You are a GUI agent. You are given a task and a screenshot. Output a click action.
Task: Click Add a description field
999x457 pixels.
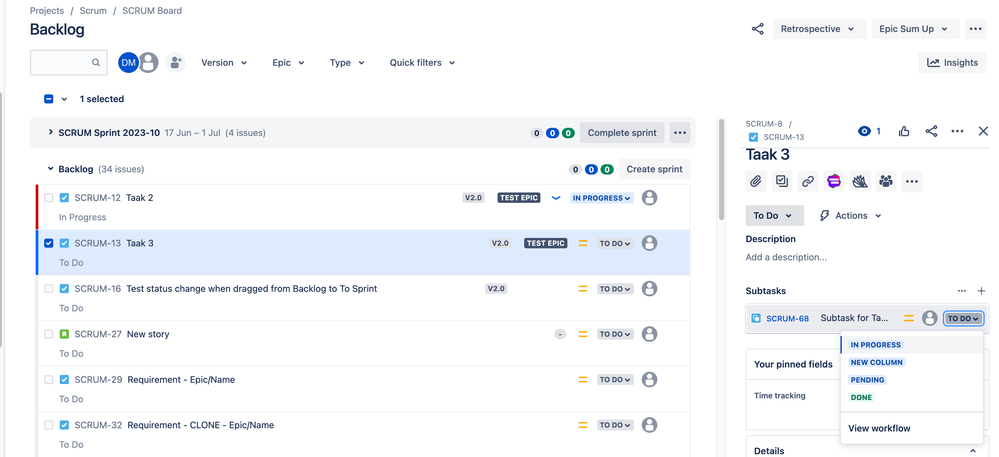point(786,258)
